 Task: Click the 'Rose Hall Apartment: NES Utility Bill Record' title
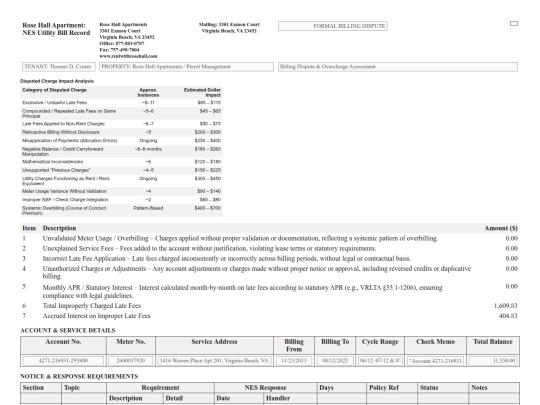pos(56,29)
